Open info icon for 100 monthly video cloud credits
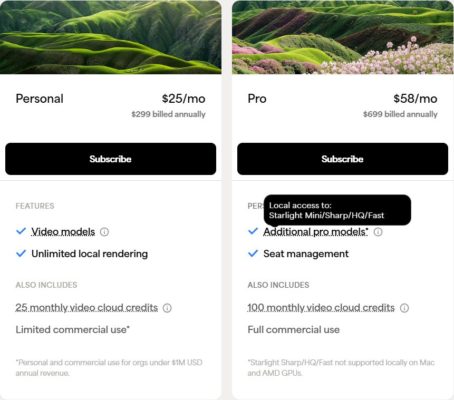This screenshot has width=454, height=400. pos(404,308)
